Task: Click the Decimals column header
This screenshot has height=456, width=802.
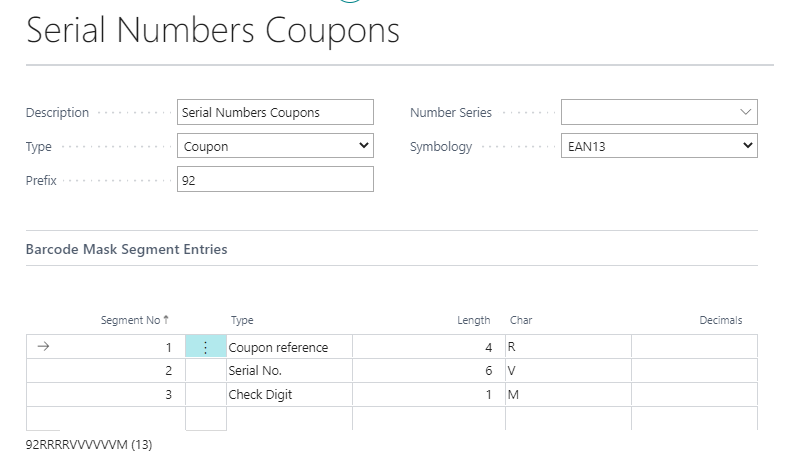Action: [x=720, y=320]
